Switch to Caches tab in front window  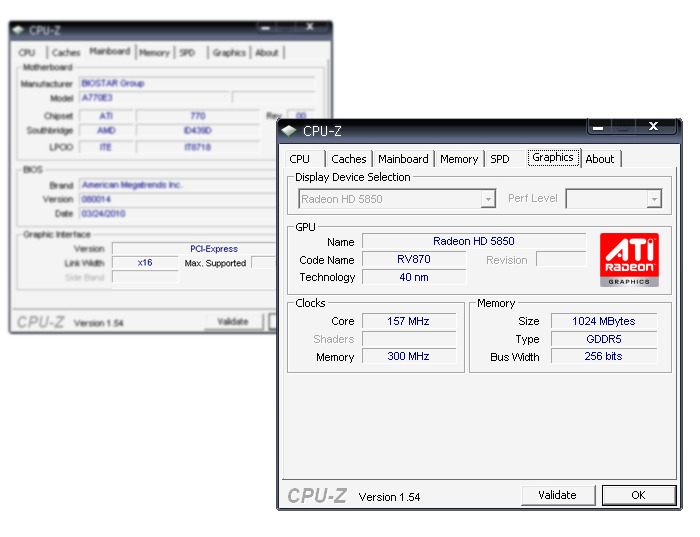349,159
